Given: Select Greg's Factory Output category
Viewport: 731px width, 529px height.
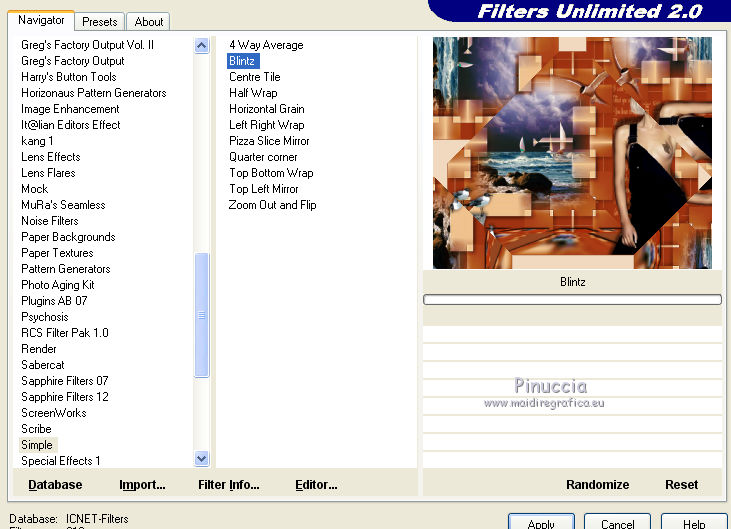Looking at the screenshot, I should [x=73, y=61].
